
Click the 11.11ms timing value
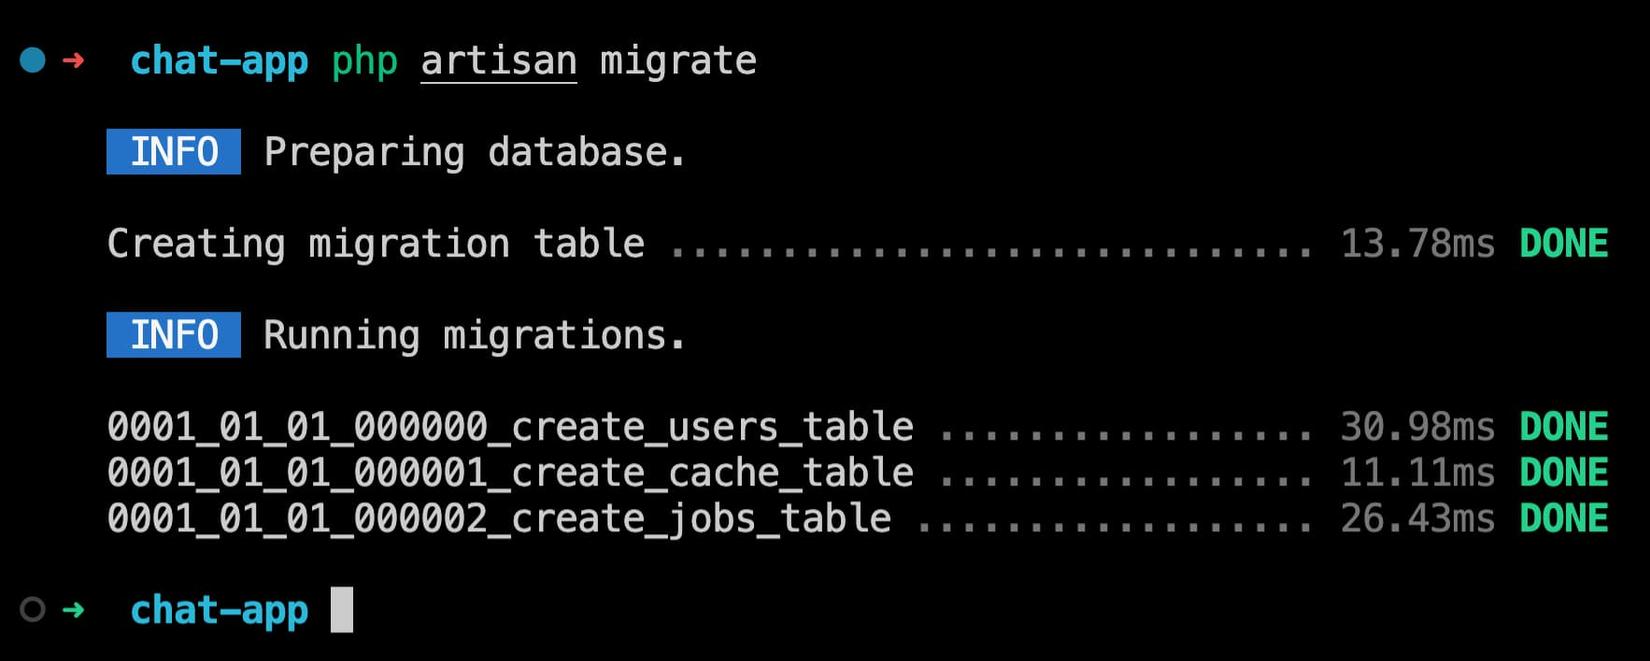1417,473
